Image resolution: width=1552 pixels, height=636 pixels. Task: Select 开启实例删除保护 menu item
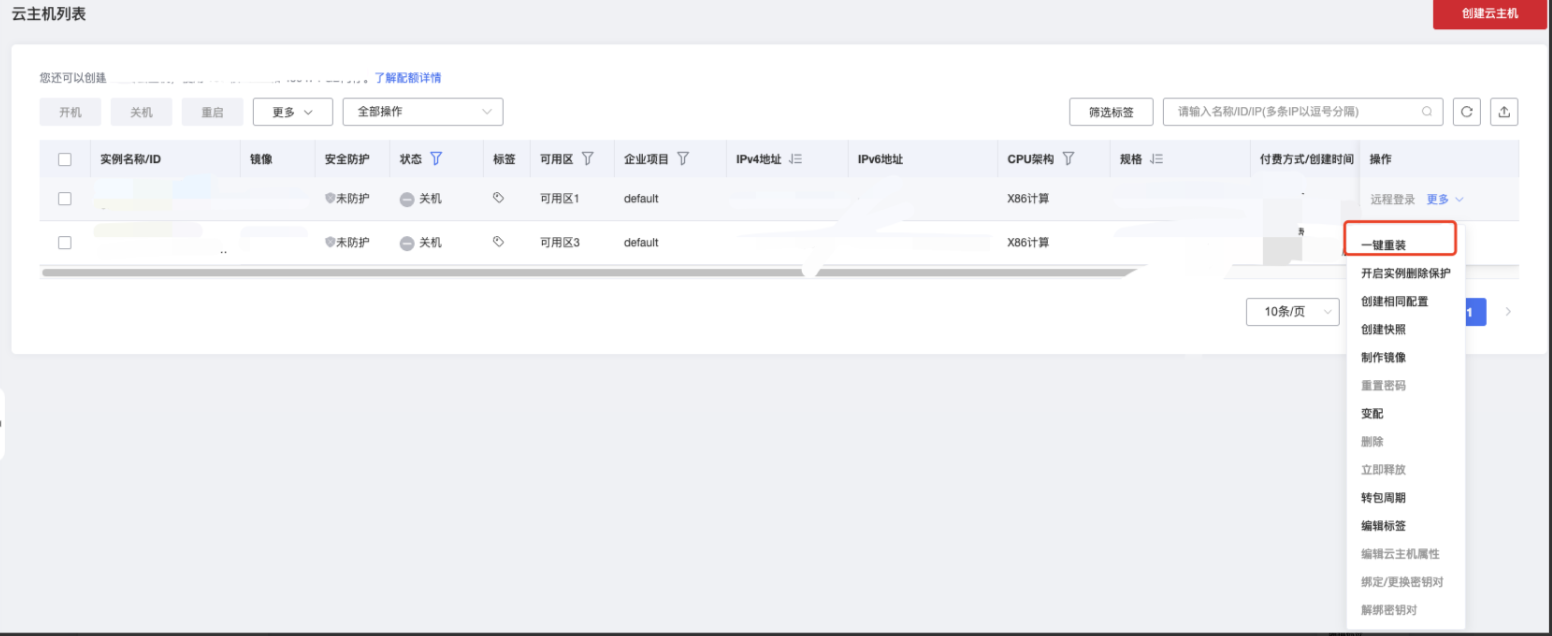click(x=1406, y=273)
